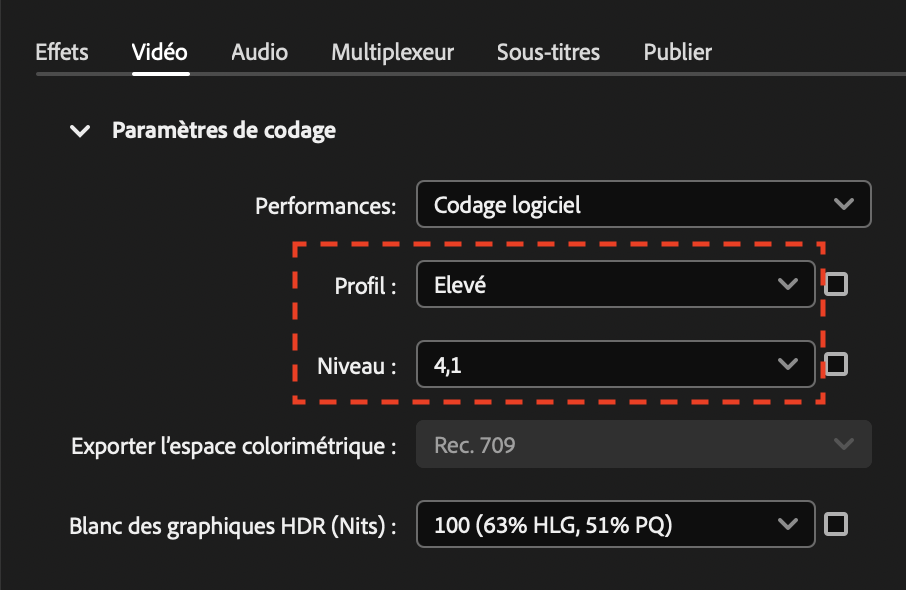The height and width of the screenshot is (590, 906).
Task: Open the Sous-titres tab
Action: coord(548,52)
